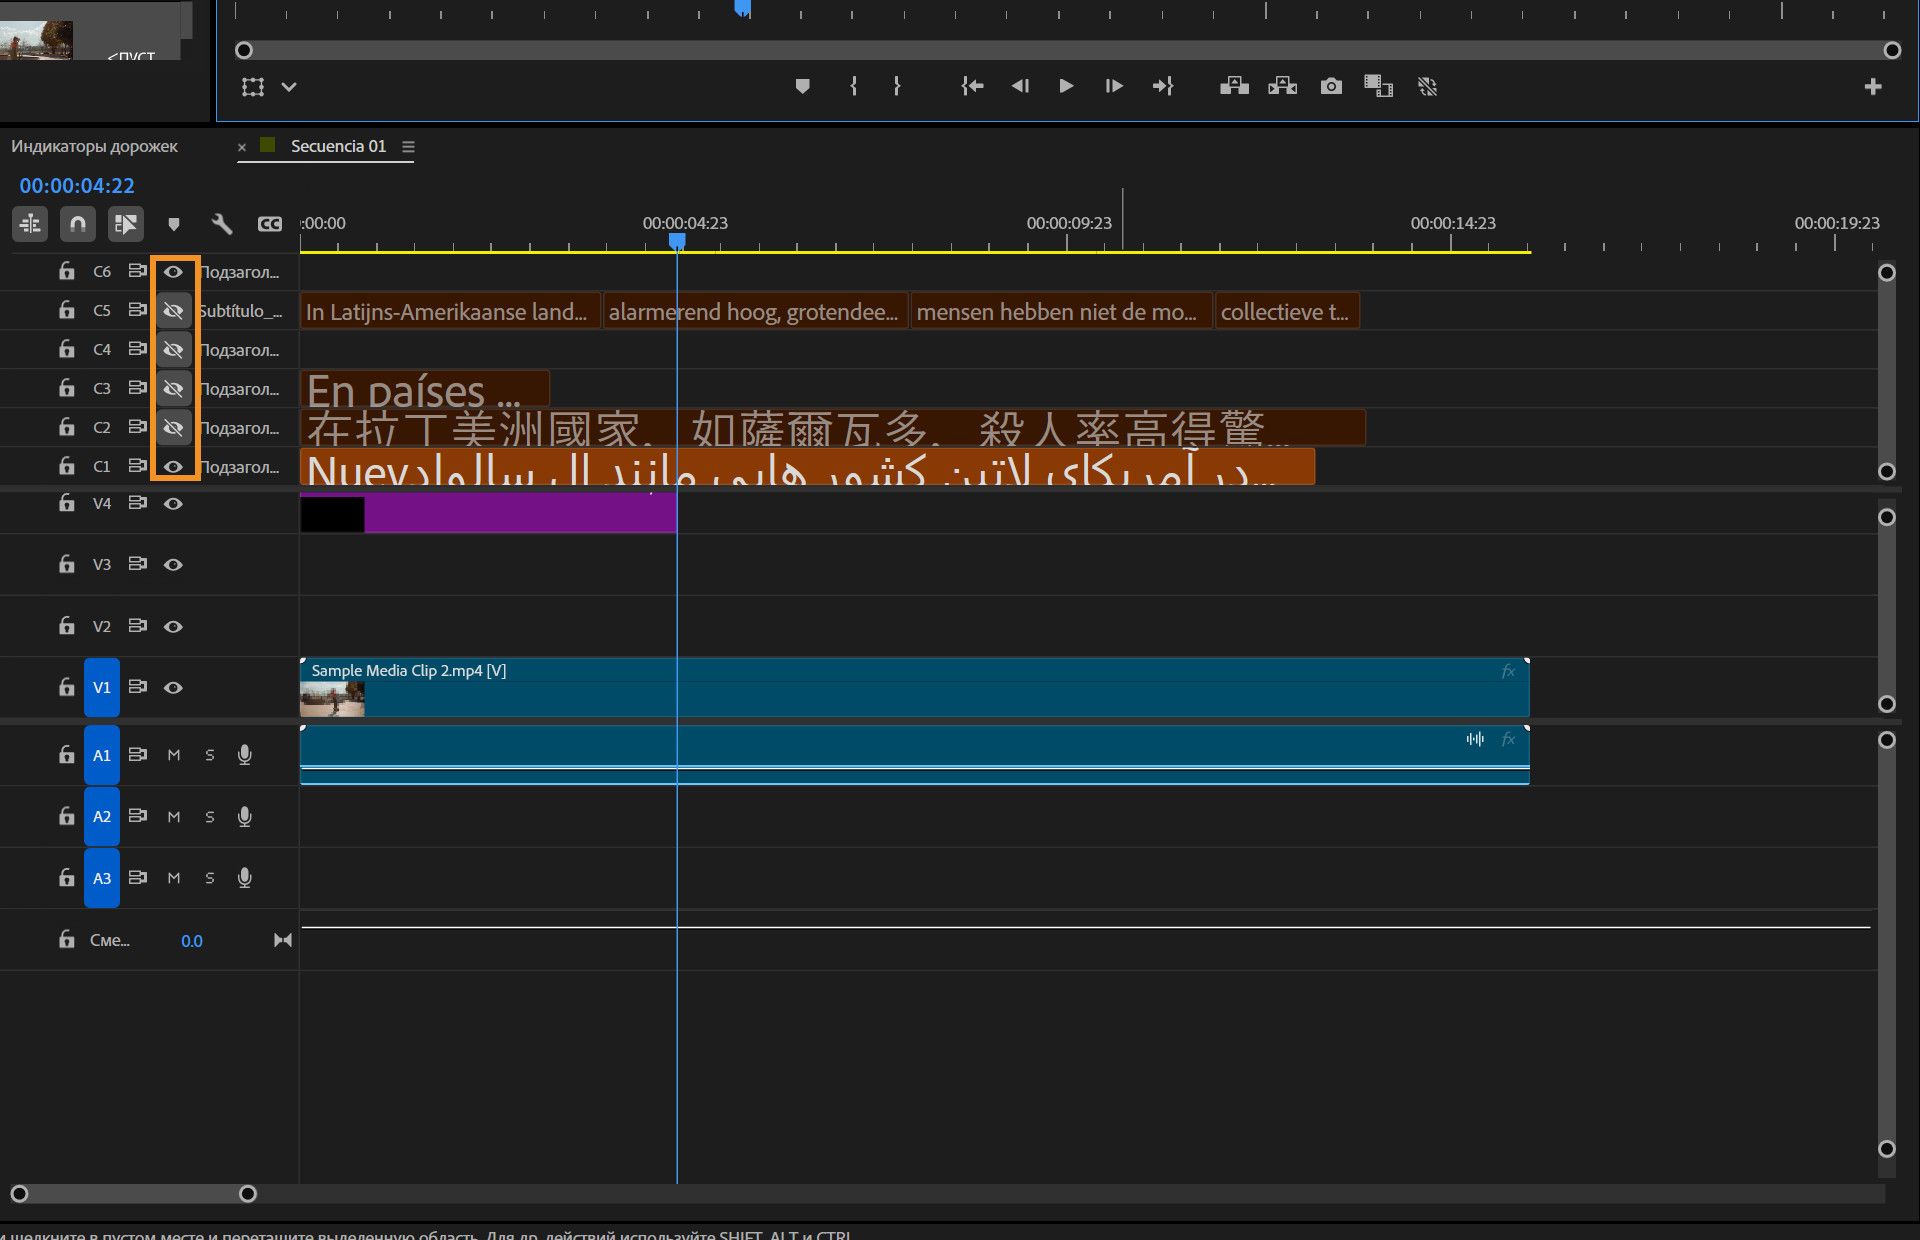The height and width of the screenshot is (1240, 1920).
Task: Mute audio track A1
Action: [x=174, y=756]
